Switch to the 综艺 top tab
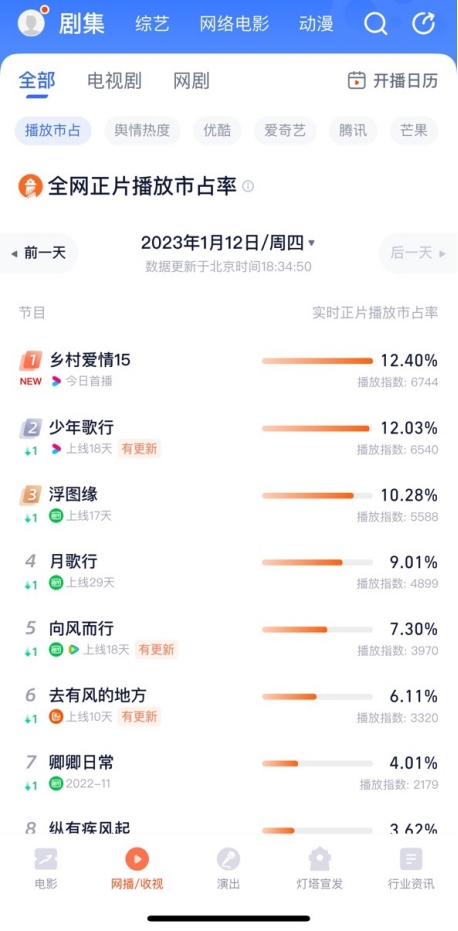Screen dimensions: 458x931 pyautogui.click(x=152, y=24)
